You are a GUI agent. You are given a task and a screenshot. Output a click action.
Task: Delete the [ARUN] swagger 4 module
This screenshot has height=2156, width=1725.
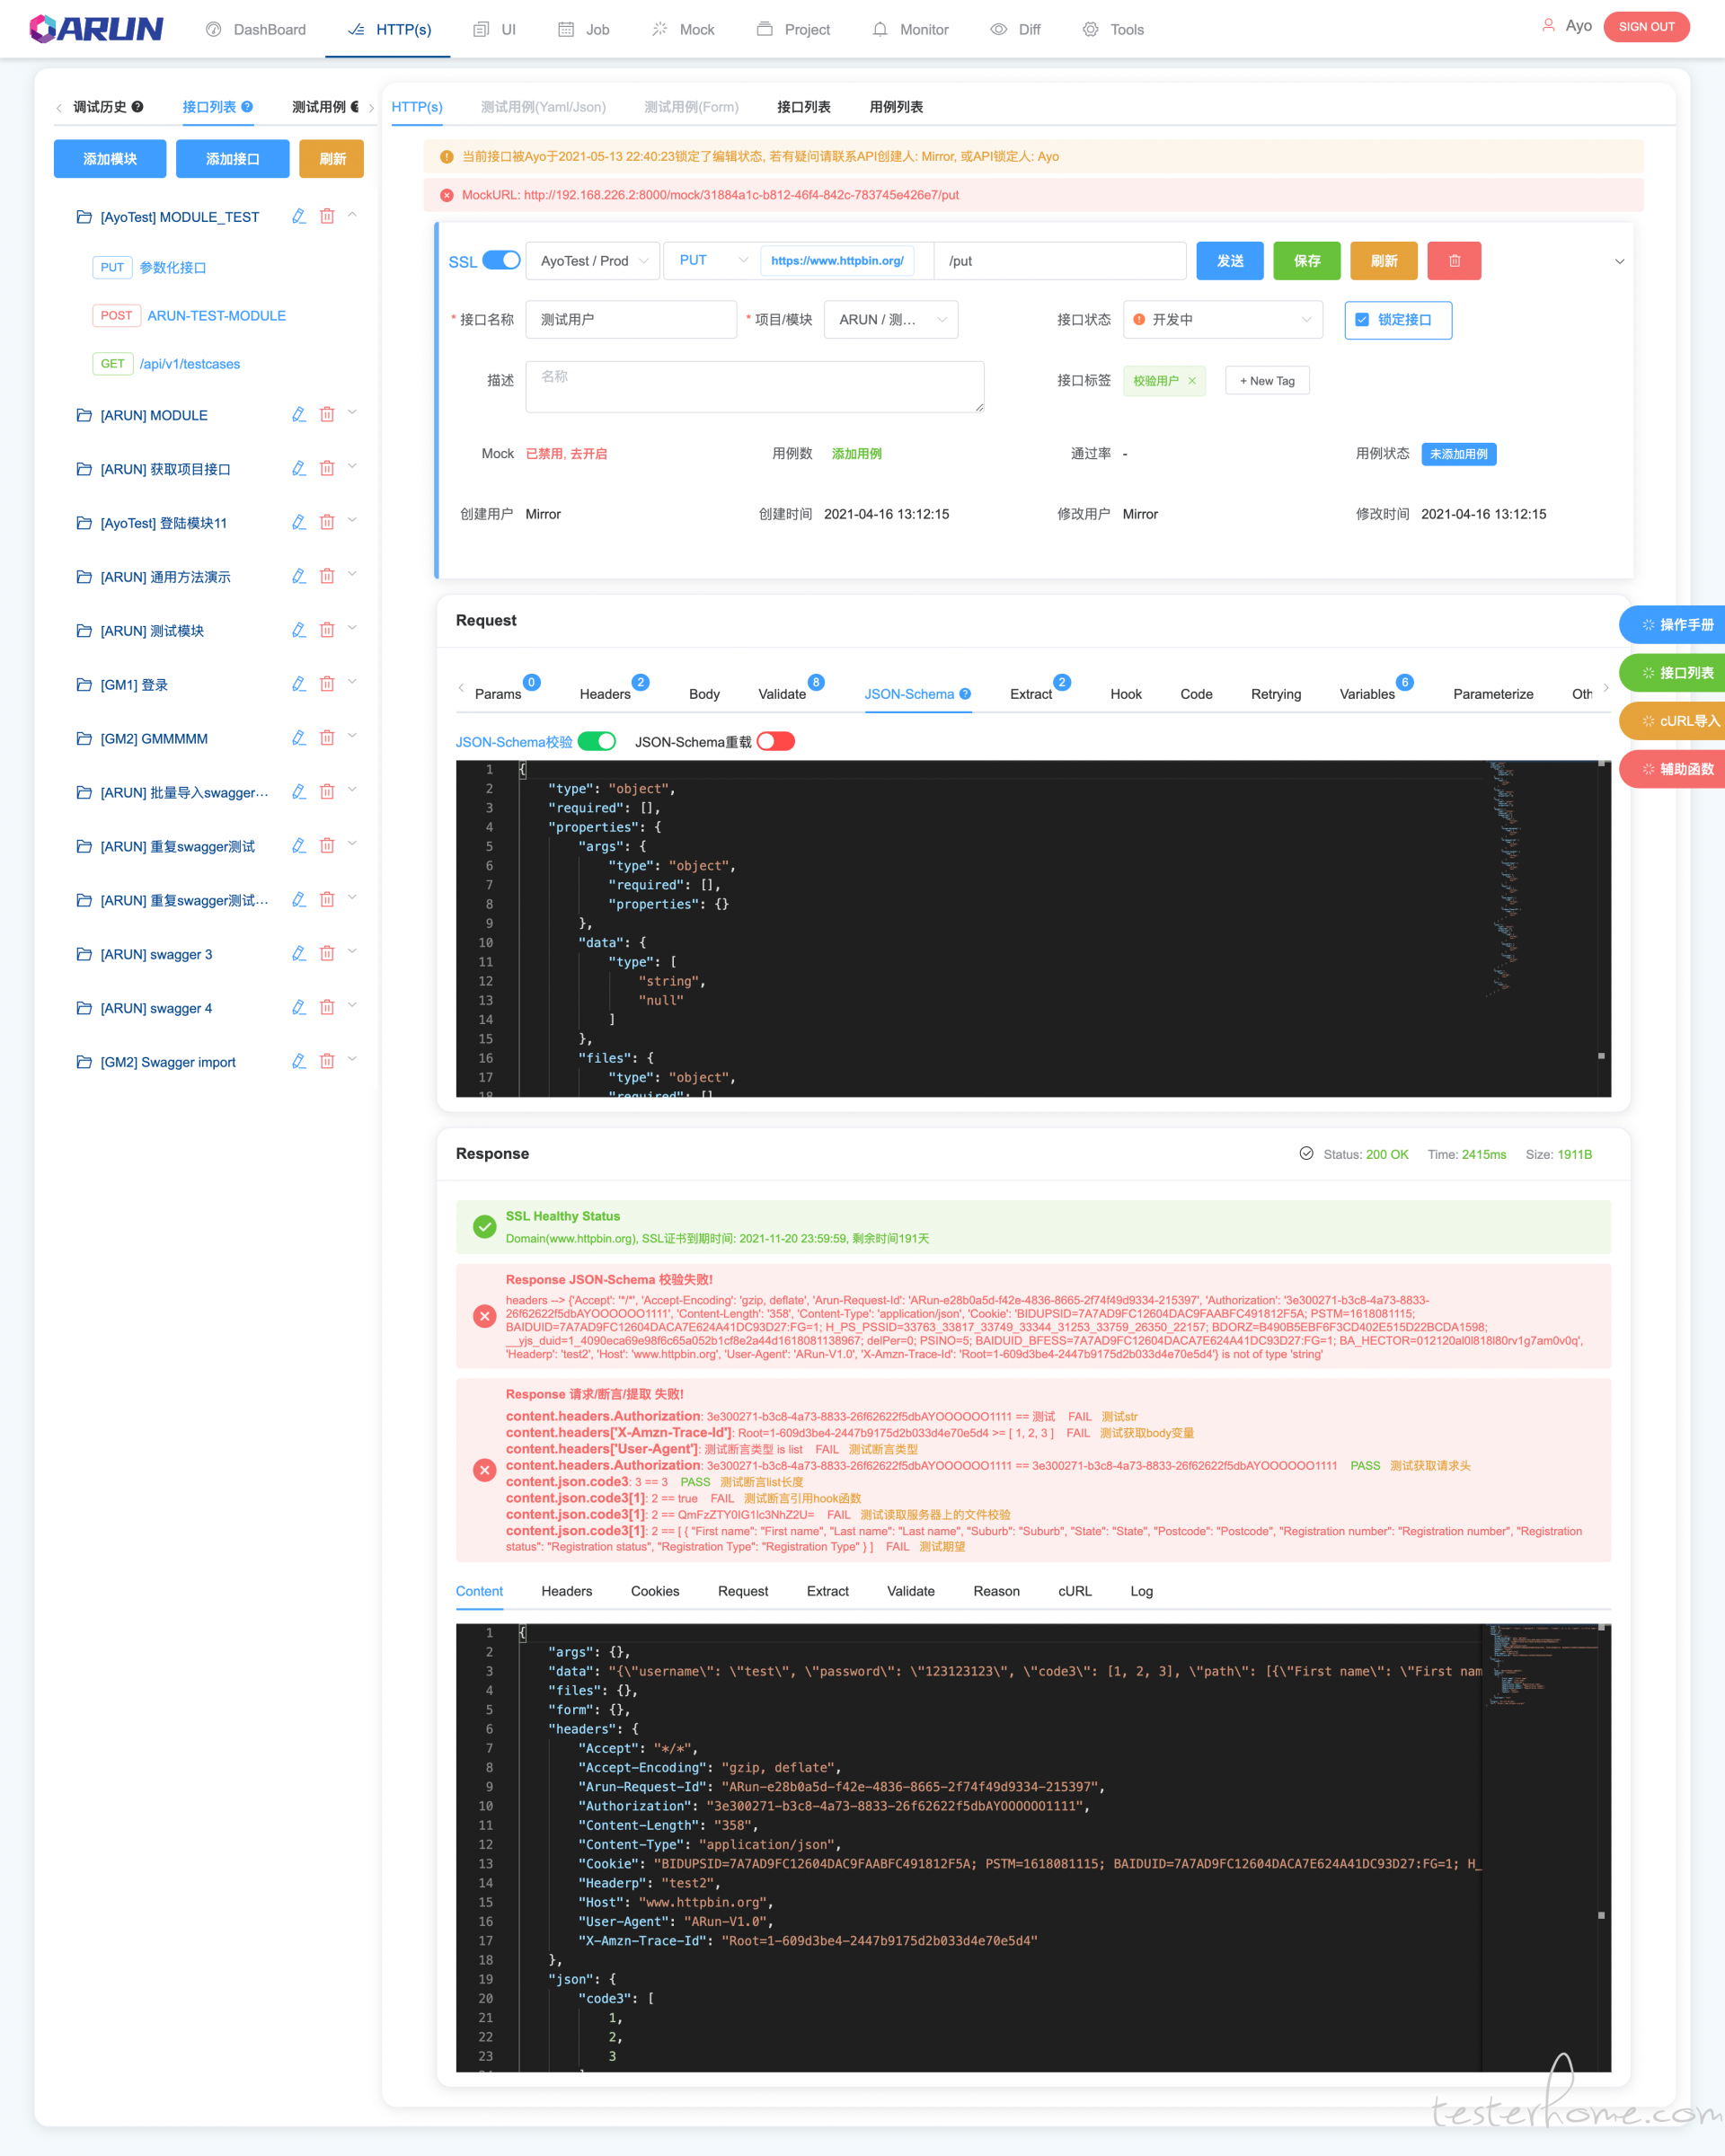327,1008
